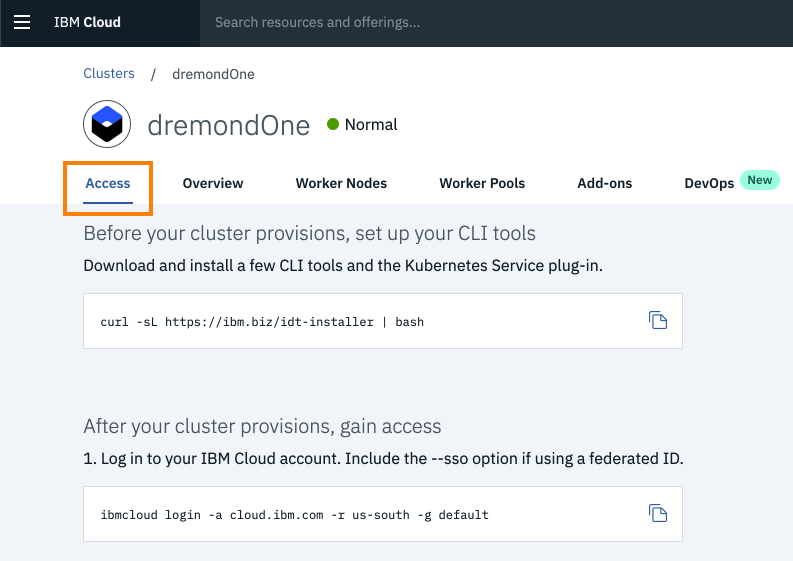Click the Normal status label
The width and height of the screenshot is (793, 561).
click(371, 125)
